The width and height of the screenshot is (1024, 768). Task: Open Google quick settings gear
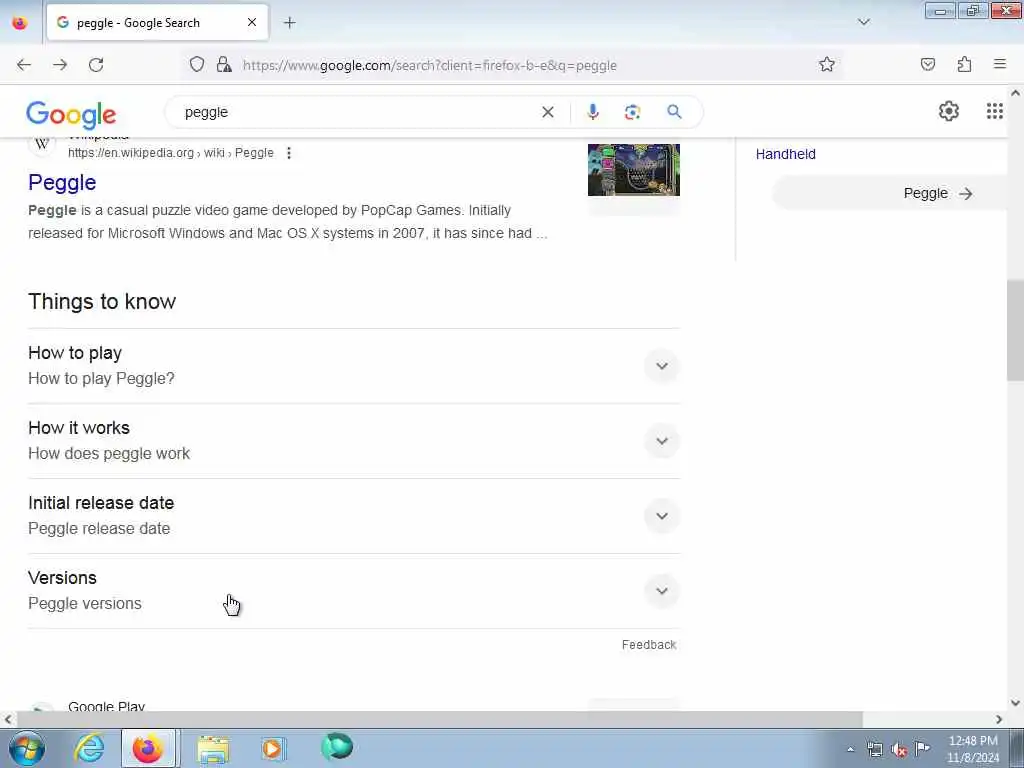click(948, 112)
